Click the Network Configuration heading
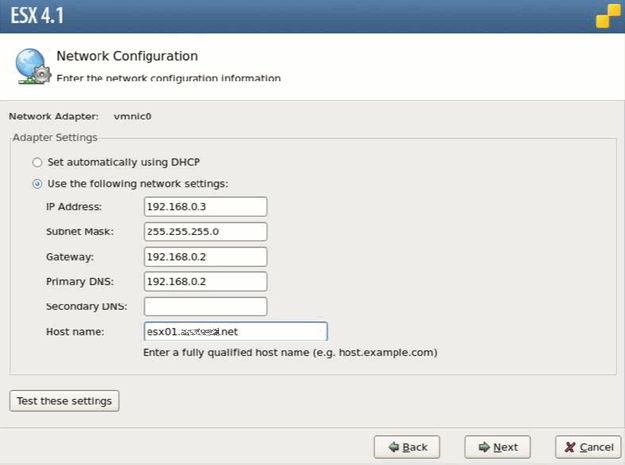 (x=127, y=57)
